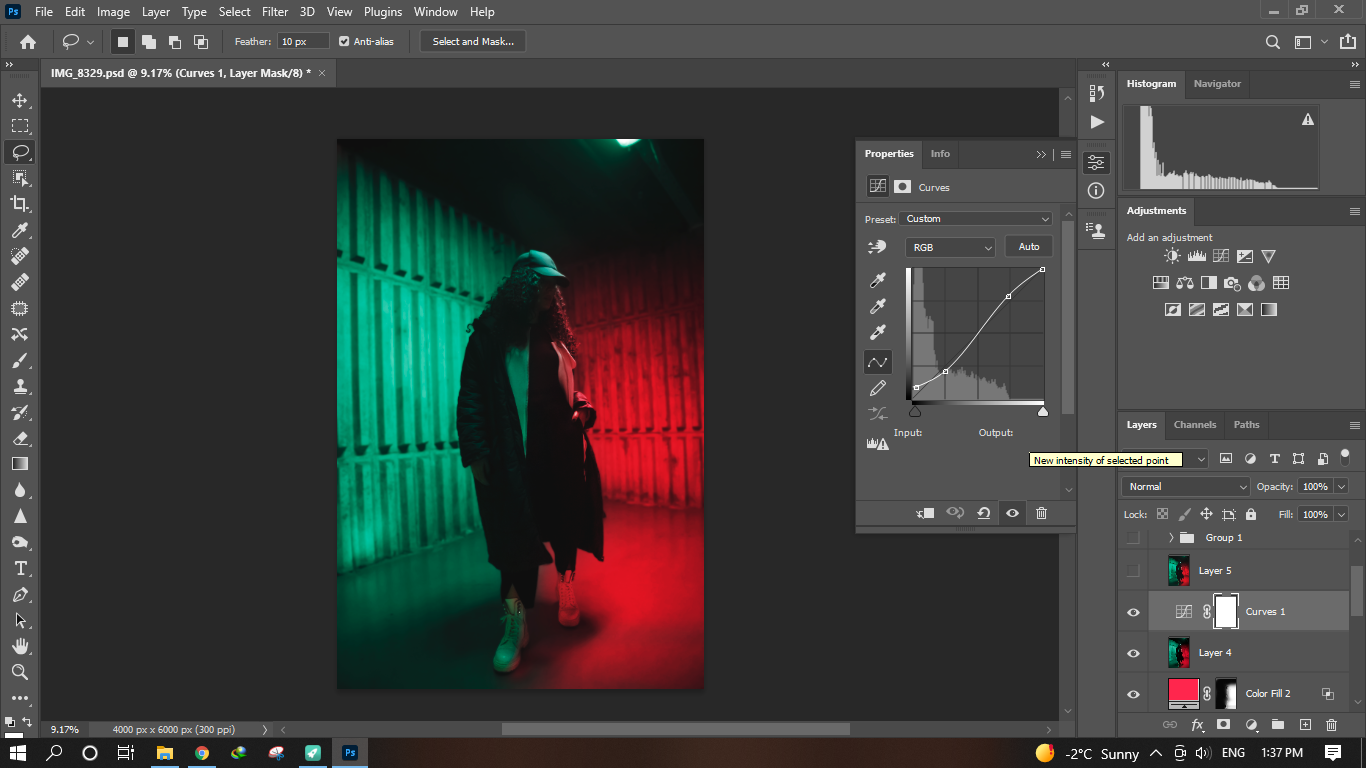Toggle the Anti-alias checkbox

(x=344, y=41)
